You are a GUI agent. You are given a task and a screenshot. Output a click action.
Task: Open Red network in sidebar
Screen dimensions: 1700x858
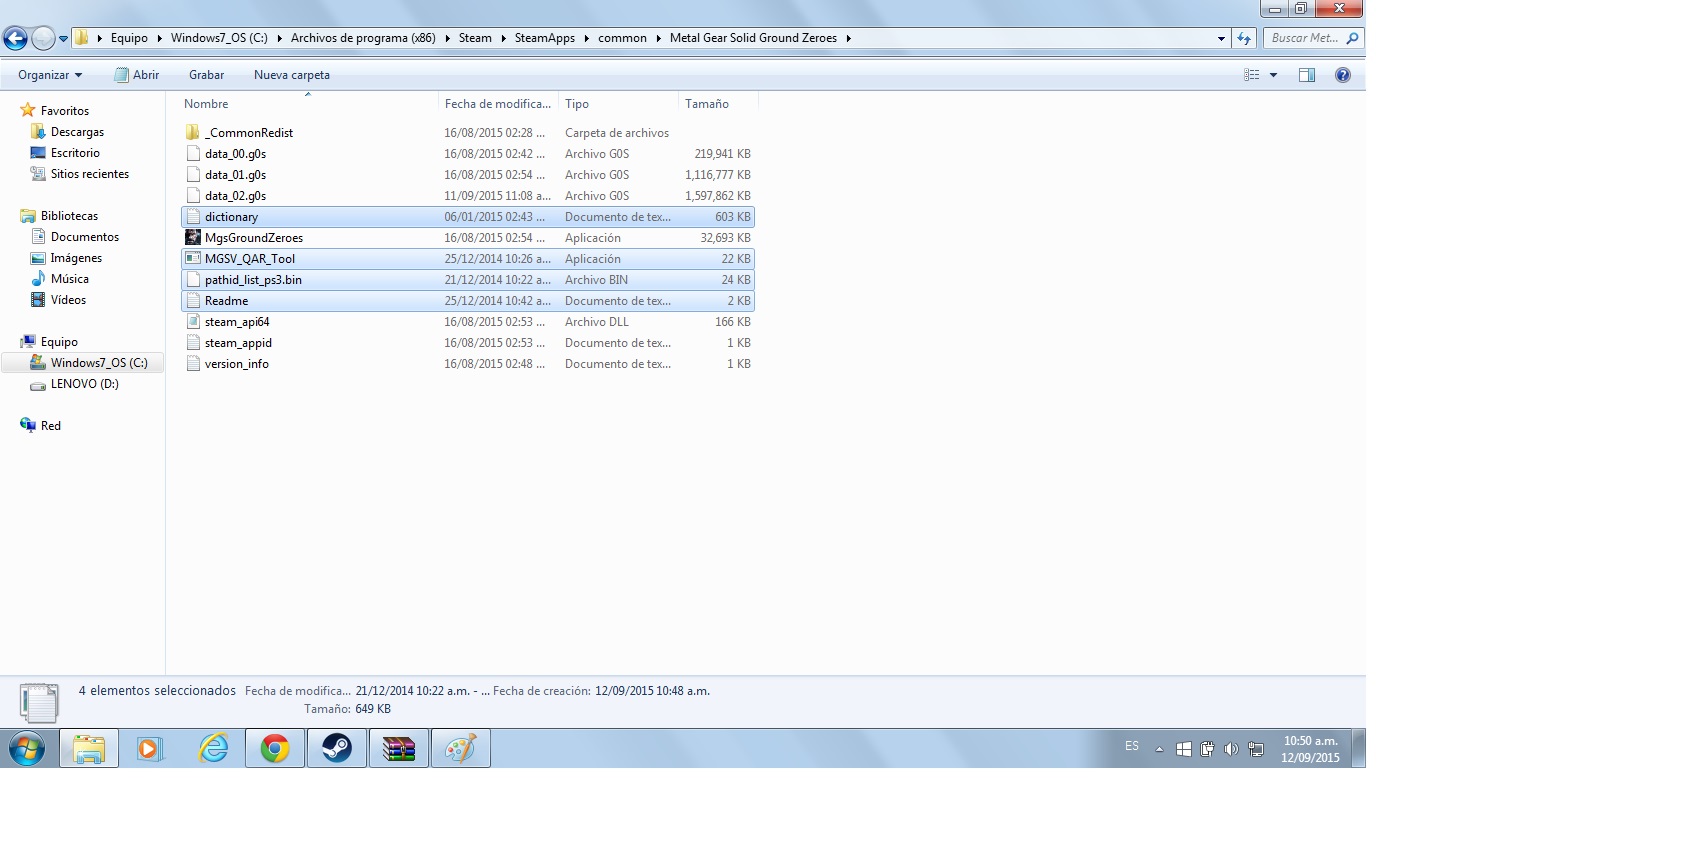coord(51,426)
